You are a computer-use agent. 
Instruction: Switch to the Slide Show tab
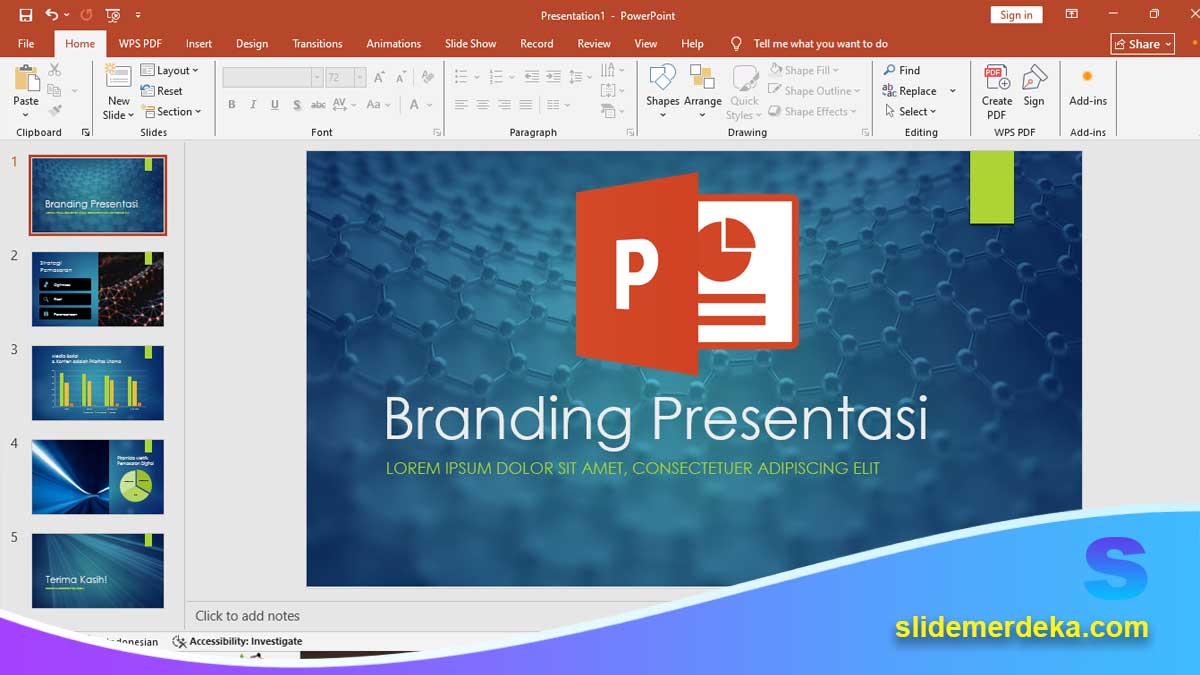[x=470, y=44]
